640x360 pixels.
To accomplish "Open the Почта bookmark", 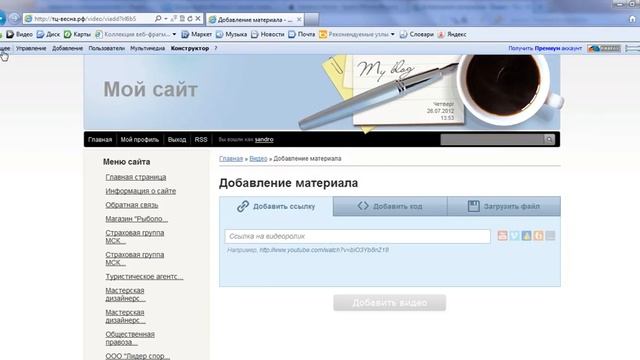I will point(302,34).
